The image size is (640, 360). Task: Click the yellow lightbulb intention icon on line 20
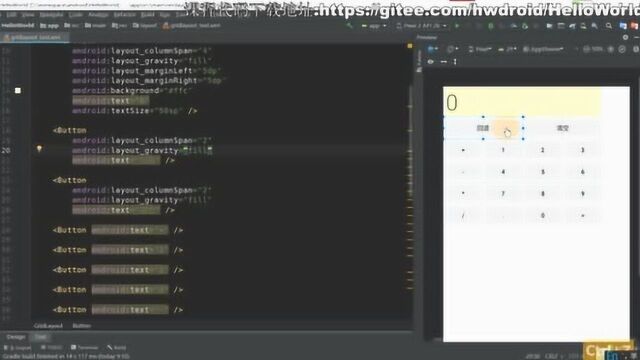39,149
